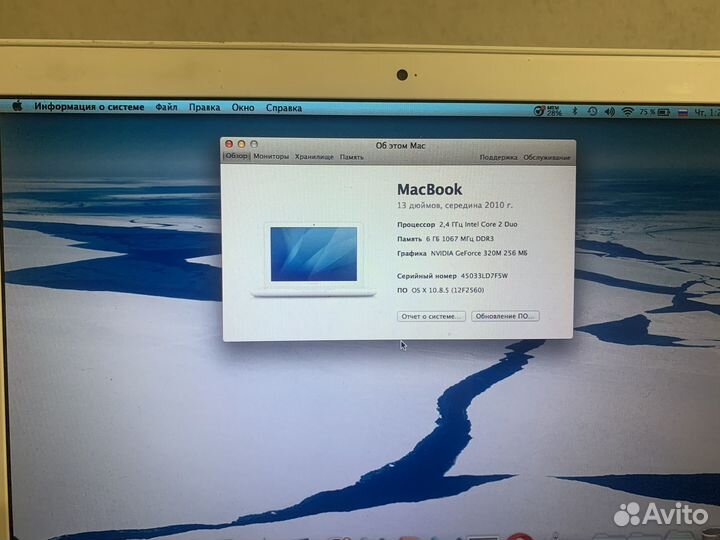Open the Apple menu

[x=18, y=107]
